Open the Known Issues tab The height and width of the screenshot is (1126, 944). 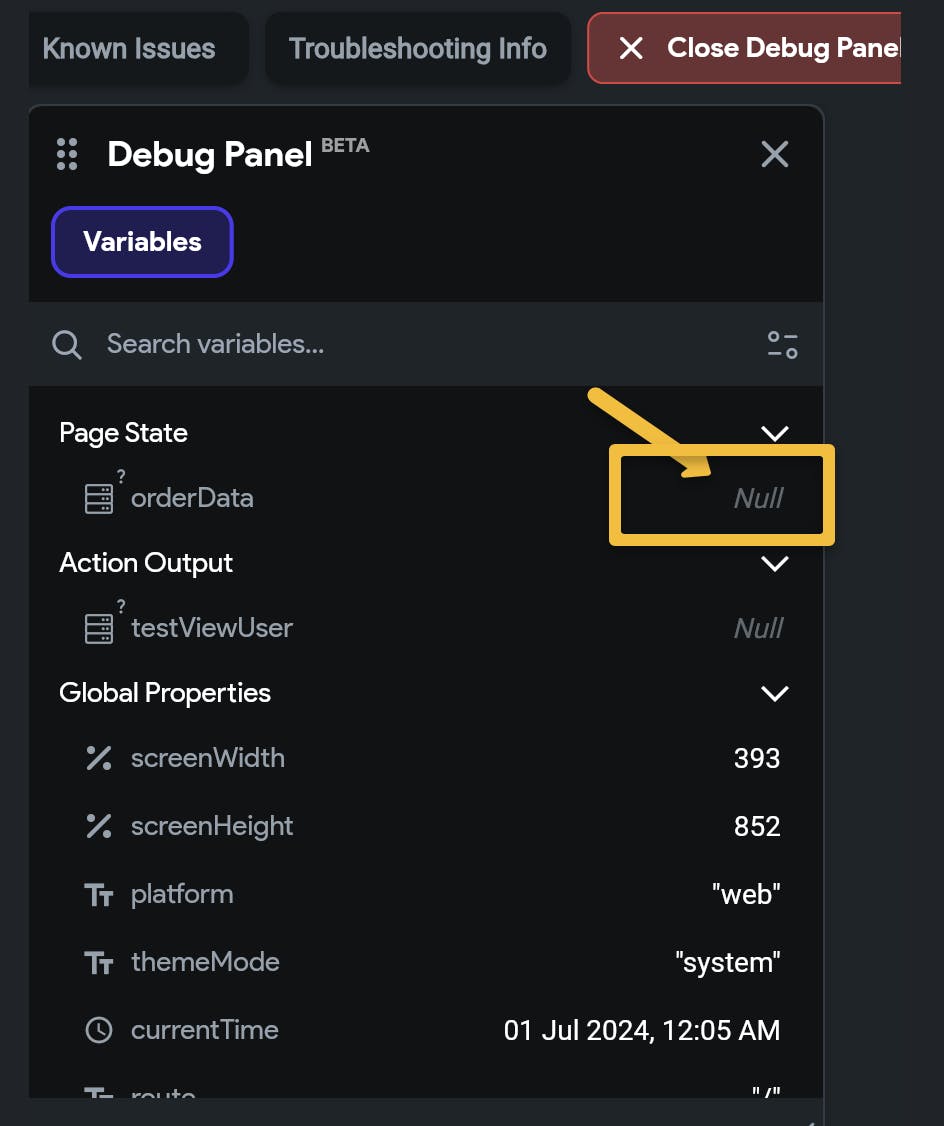pos(129,49)
